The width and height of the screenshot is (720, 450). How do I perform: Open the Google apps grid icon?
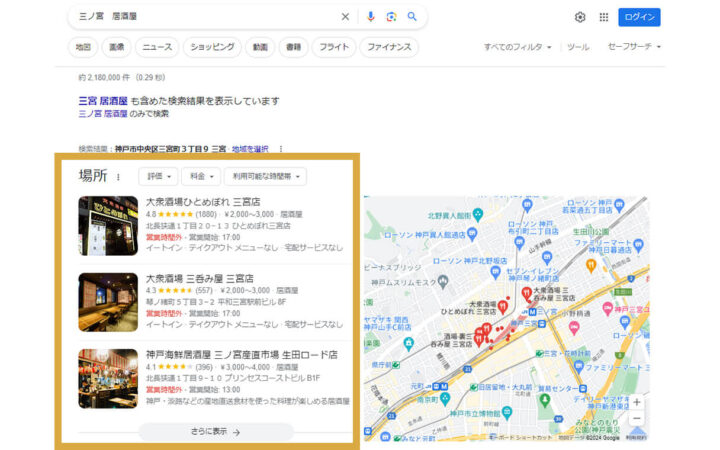604,17
